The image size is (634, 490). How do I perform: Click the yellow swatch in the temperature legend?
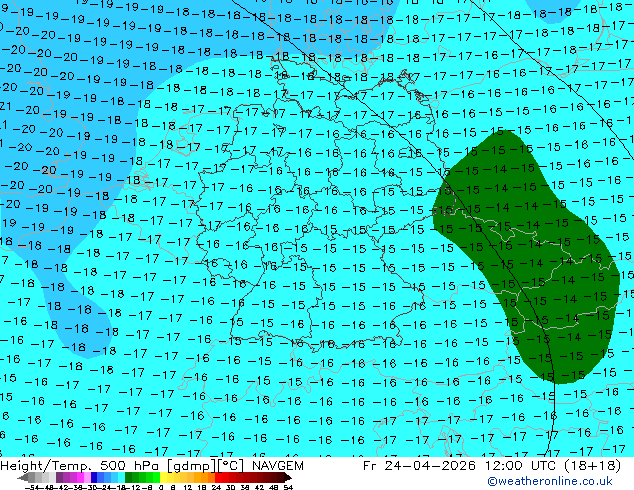(164, 478)
